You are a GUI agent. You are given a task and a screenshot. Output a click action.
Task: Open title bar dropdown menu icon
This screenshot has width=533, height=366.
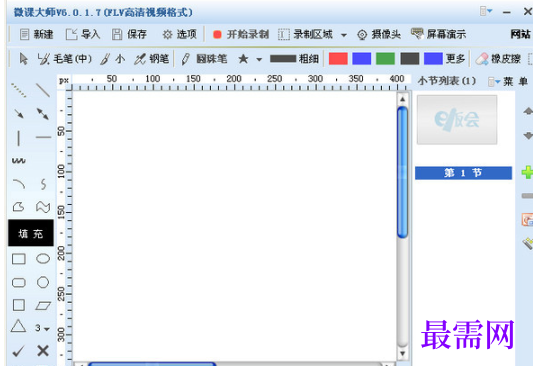[x=486, y=11]
